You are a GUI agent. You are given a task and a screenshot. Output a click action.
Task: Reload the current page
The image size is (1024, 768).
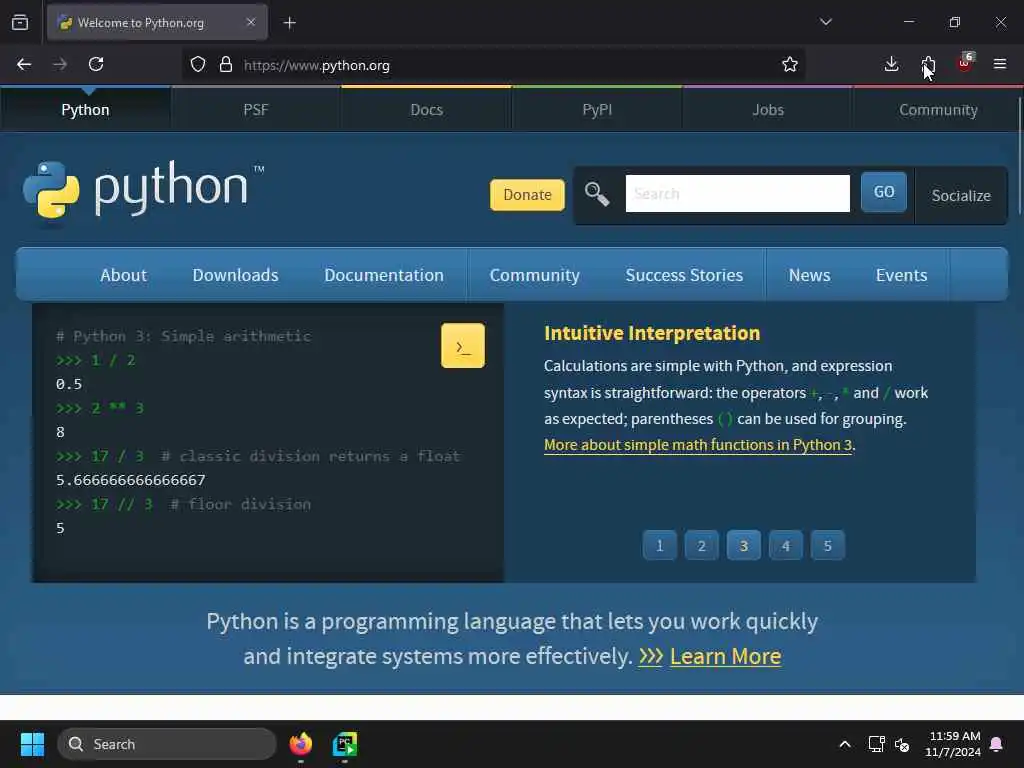96,64
